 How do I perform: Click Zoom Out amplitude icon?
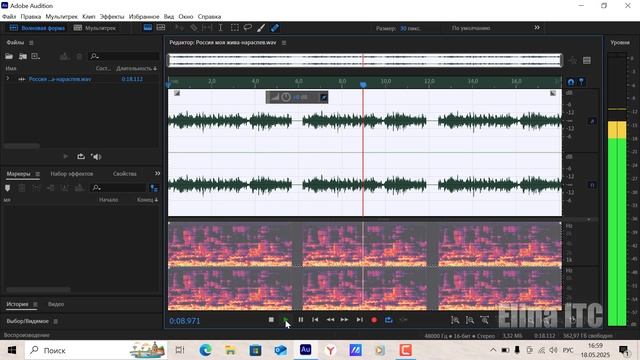[x=470, y=320]
